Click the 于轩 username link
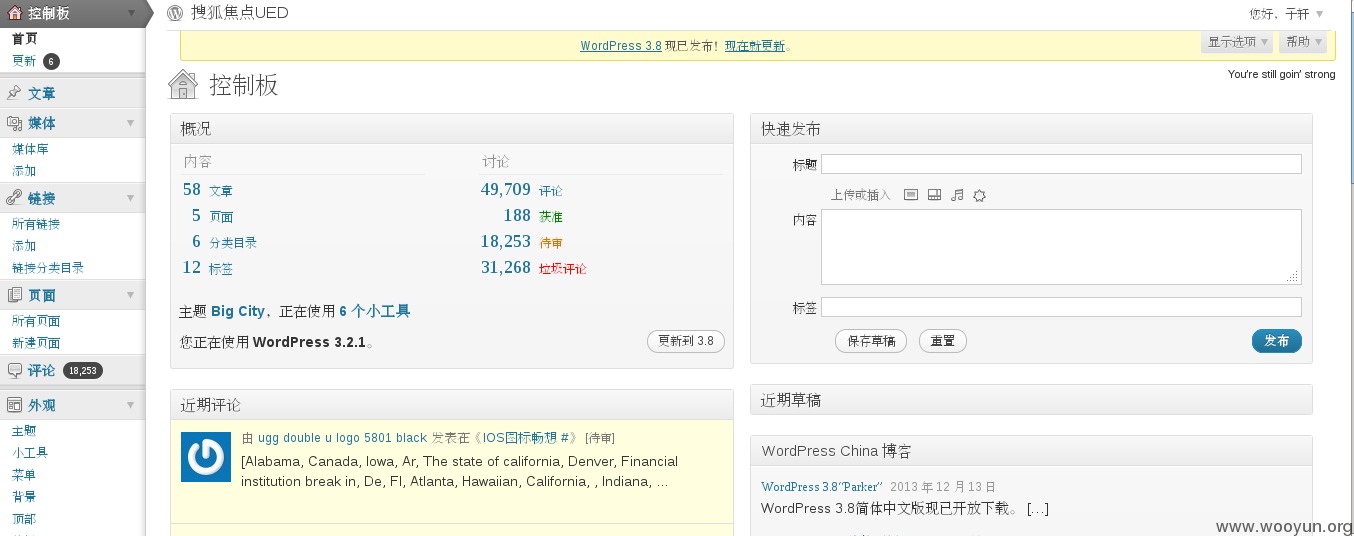The width and height of the screenshot is (1354, 536). pyautogui.click(x=1297, y=14)
